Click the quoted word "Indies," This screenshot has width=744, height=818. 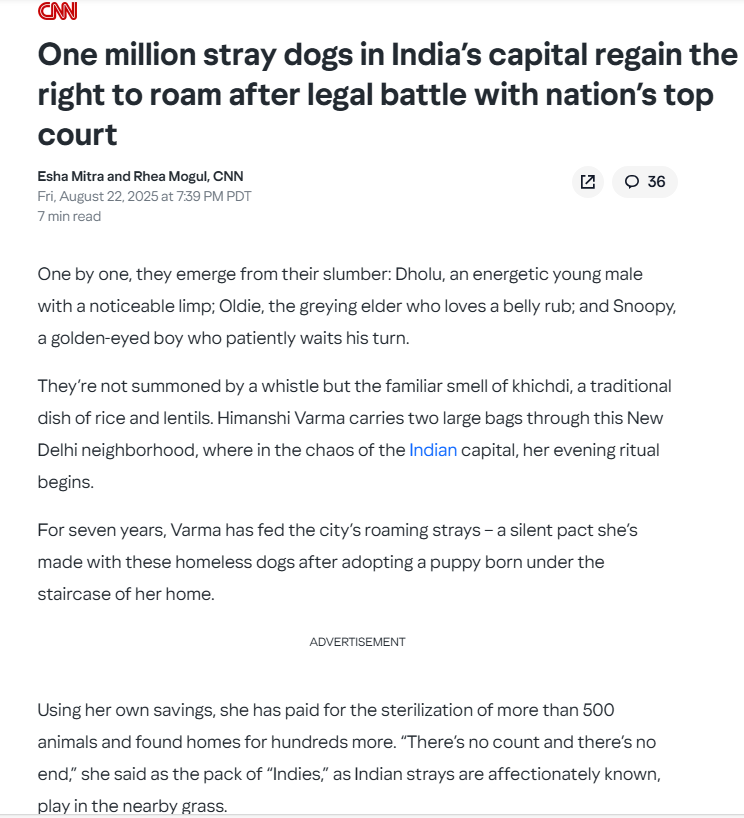299,774
